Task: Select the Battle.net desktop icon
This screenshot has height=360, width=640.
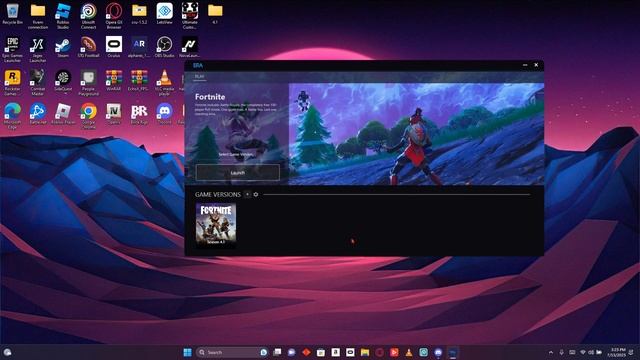Action: pos(38,114)
